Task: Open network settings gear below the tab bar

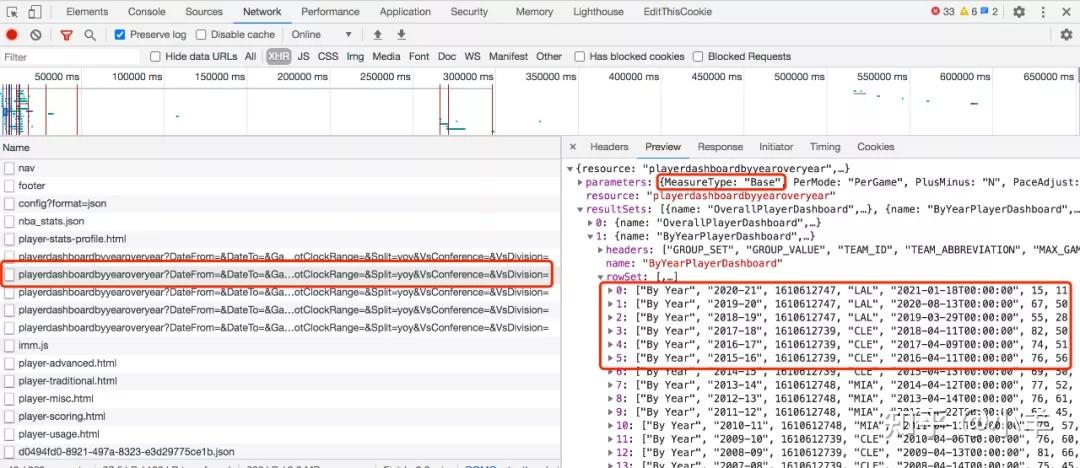Action: coord(1066,34)
